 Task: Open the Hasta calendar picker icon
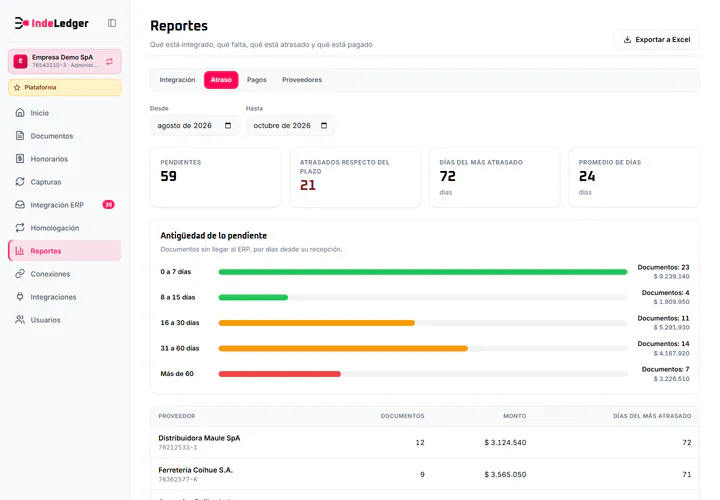point(324,125)
